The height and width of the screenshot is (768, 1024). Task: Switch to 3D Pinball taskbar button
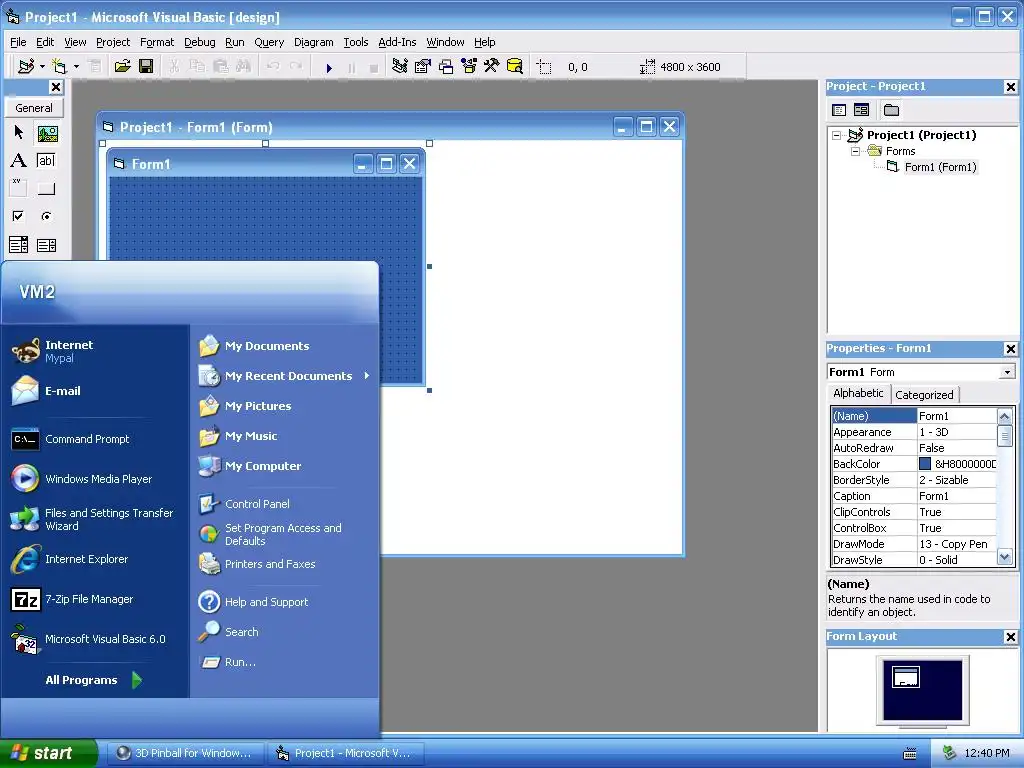(x=186, y=753)
